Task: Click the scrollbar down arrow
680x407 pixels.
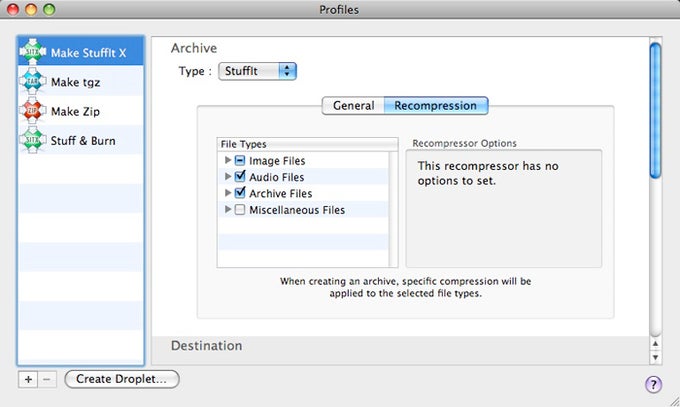Action: tap(655, 357)
